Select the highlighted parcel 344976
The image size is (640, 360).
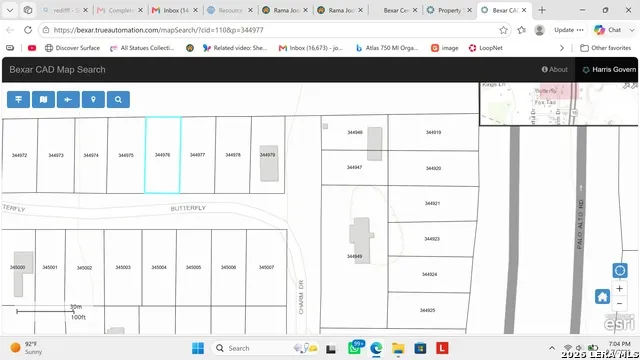163,155
